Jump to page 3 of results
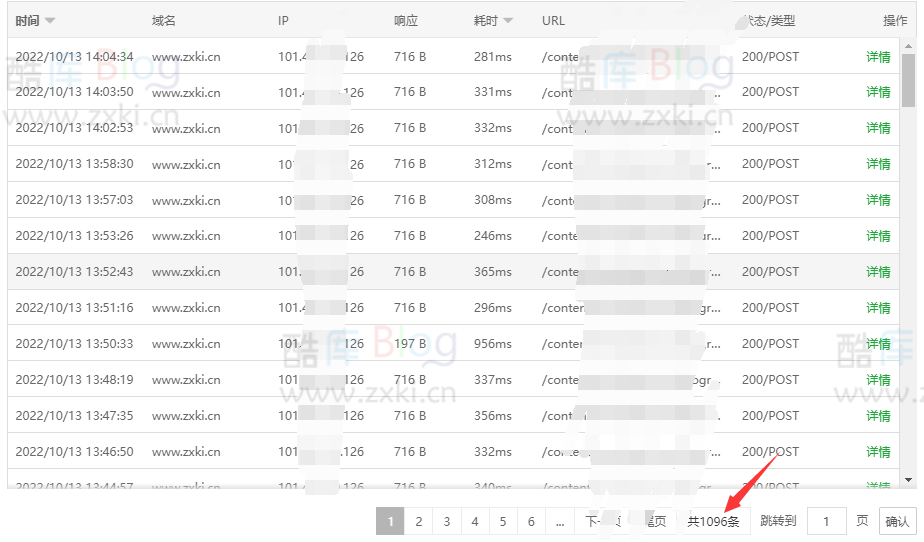Viewport: 924px width, 542px height. (x=446, y=521)
